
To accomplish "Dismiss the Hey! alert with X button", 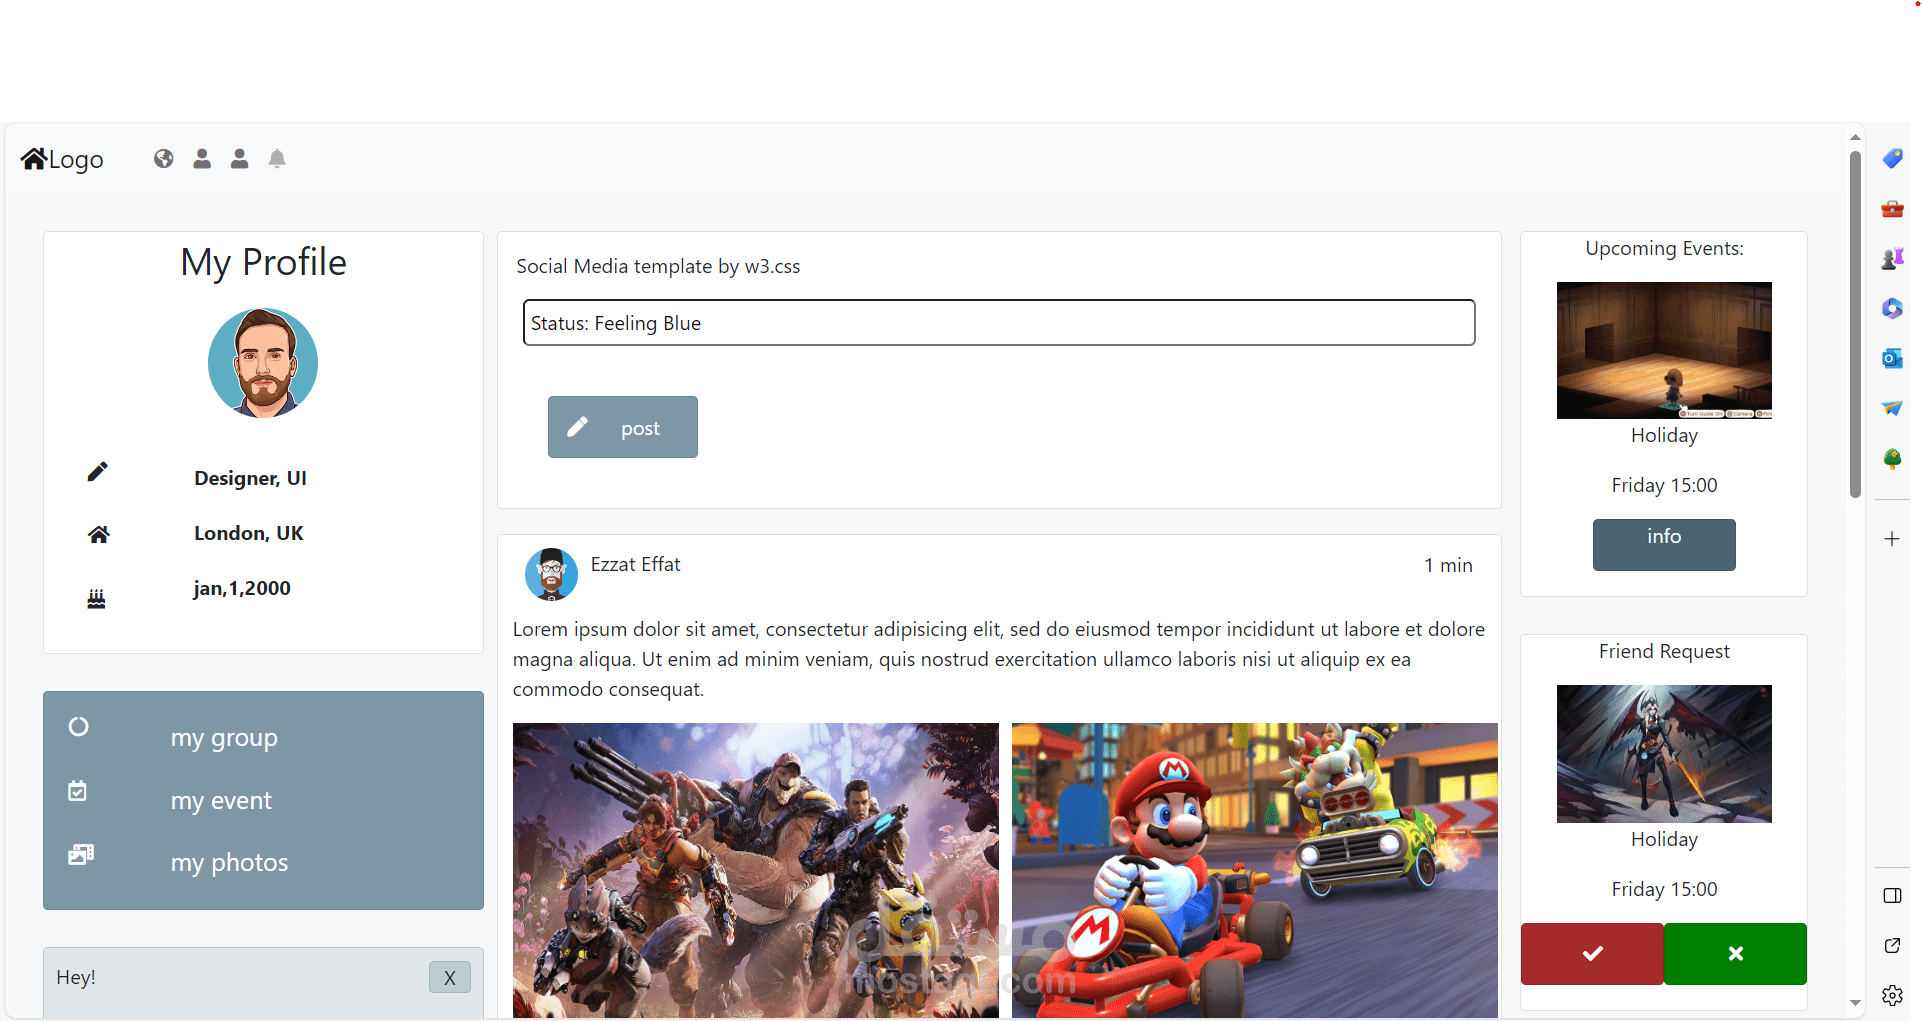I will tap(450, 977).
